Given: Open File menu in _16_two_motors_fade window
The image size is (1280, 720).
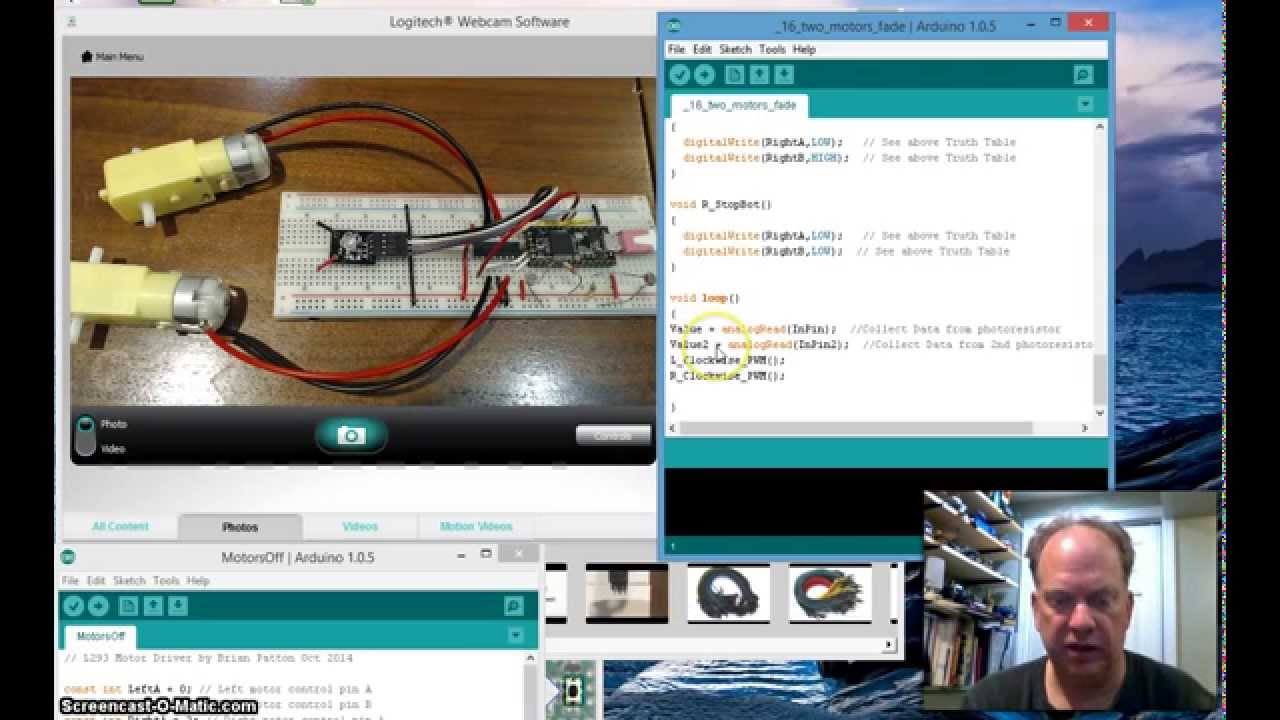Looking at the screenshot, I should [x=676, y=49].
